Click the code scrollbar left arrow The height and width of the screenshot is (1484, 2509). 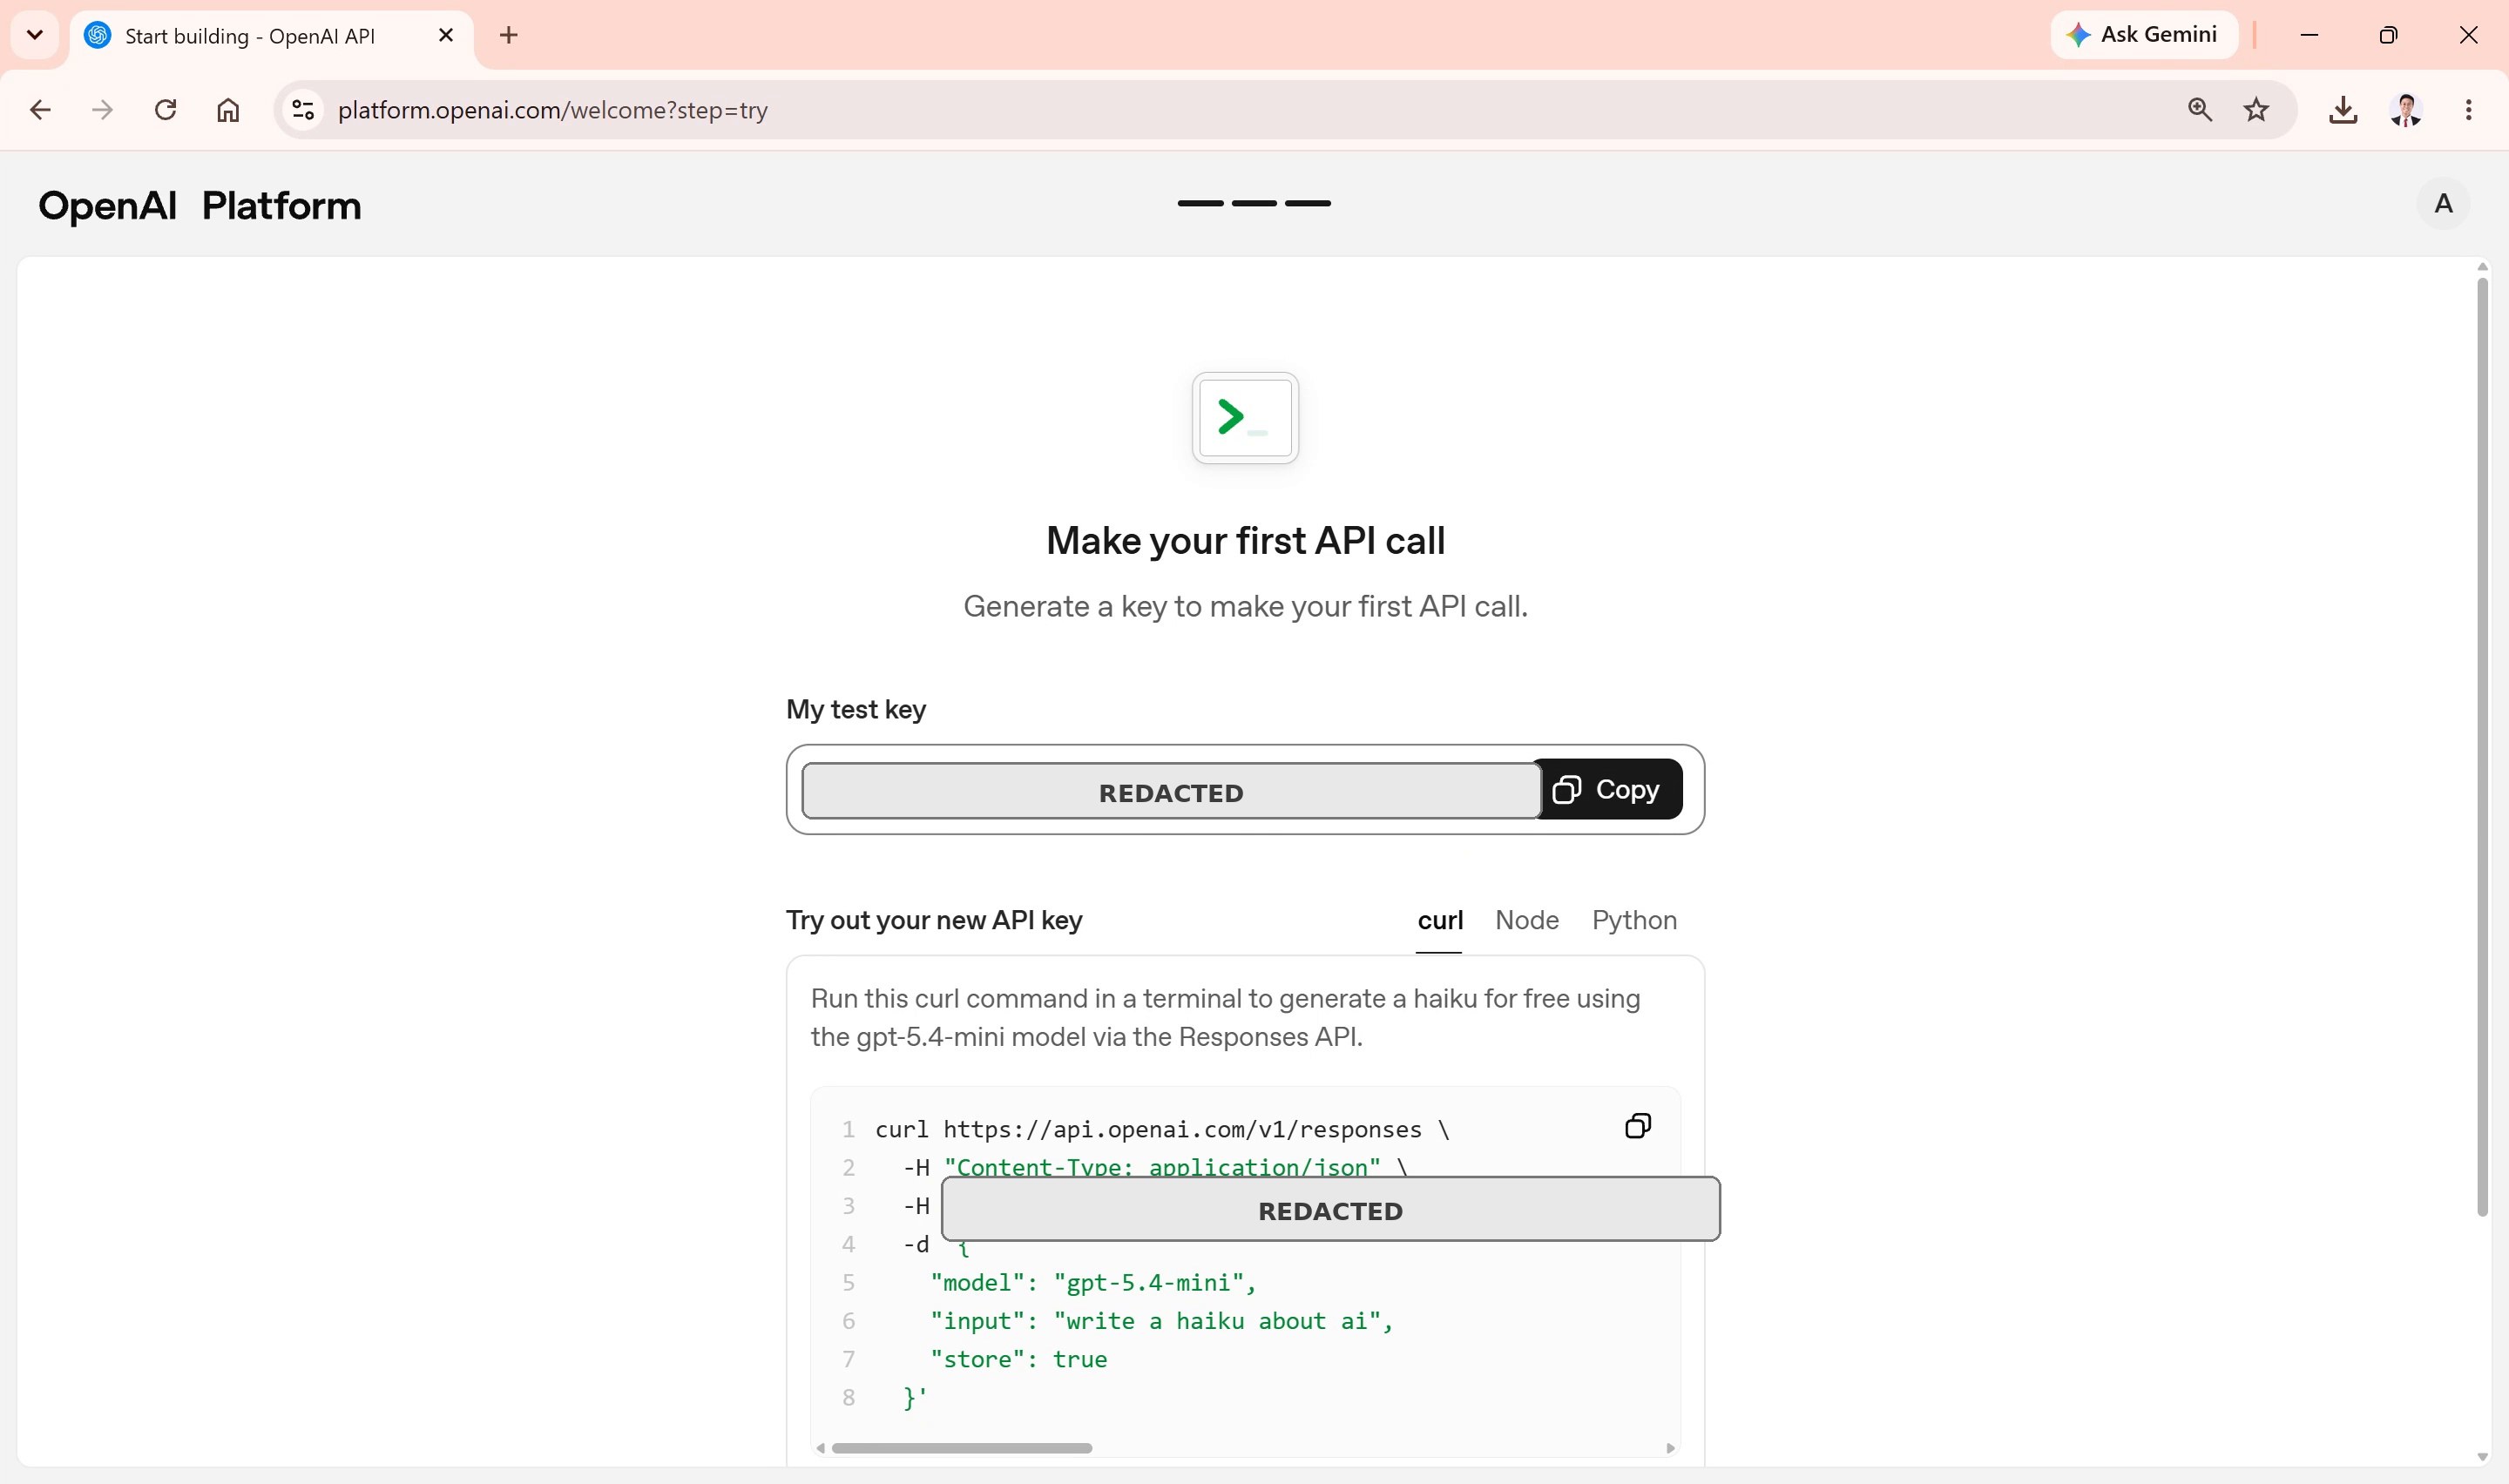click(820, 1448)
